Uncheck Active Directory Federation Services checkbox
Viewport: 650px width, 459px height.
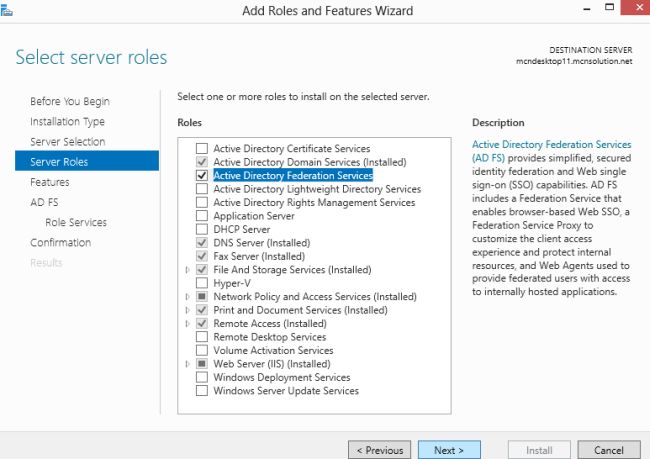[x=202, y=175]
